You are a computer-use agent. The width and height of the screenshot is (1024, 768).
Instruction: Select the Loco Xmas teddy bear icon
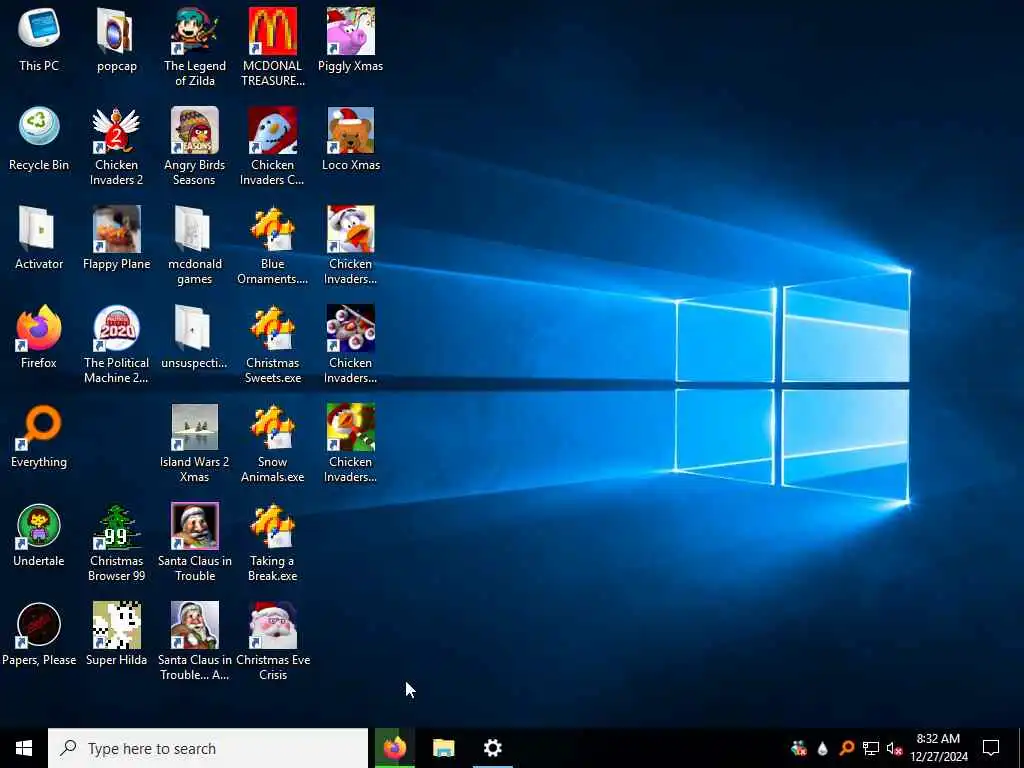[x=351, y=130]
